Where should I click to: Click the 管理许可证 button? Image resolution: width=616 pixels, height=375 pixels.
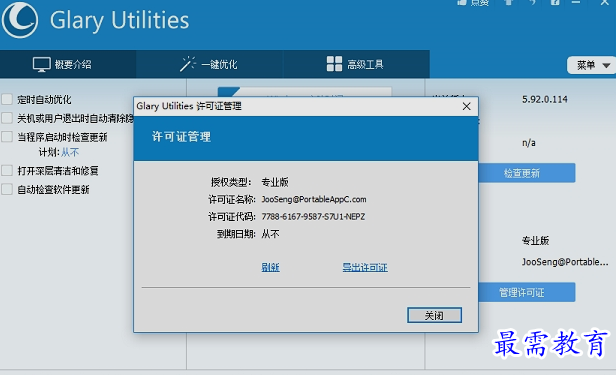[x=527, y=292]
